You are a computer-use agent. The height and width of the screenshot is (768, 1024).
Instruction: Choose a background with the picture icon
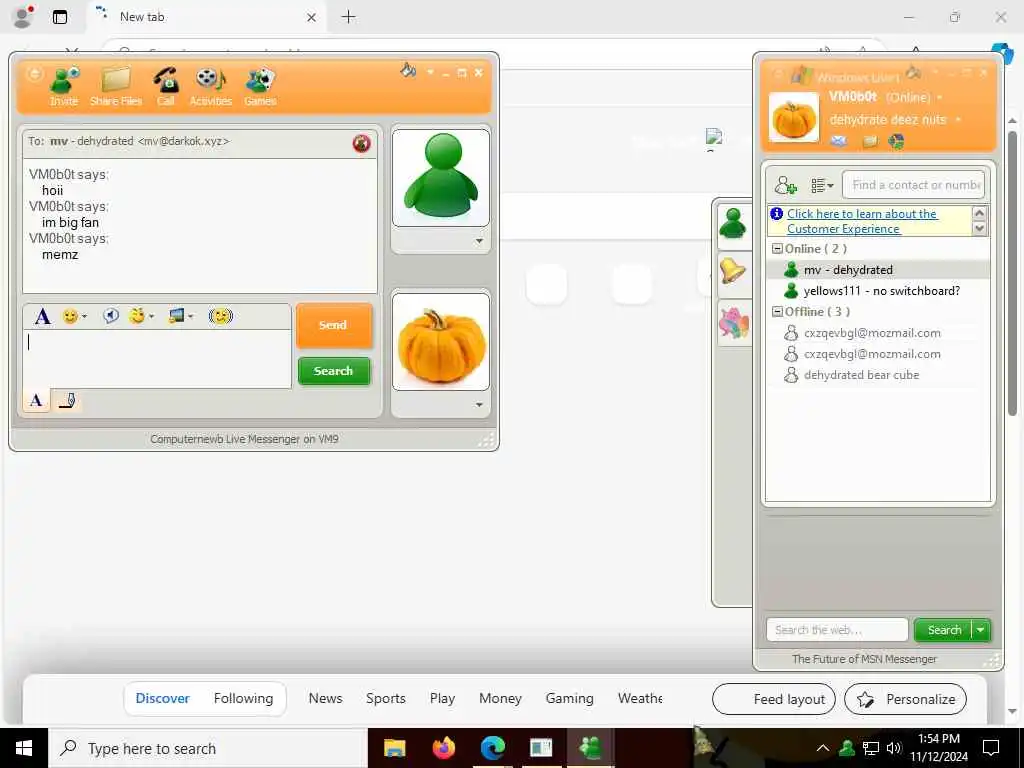tap(176, 316)
